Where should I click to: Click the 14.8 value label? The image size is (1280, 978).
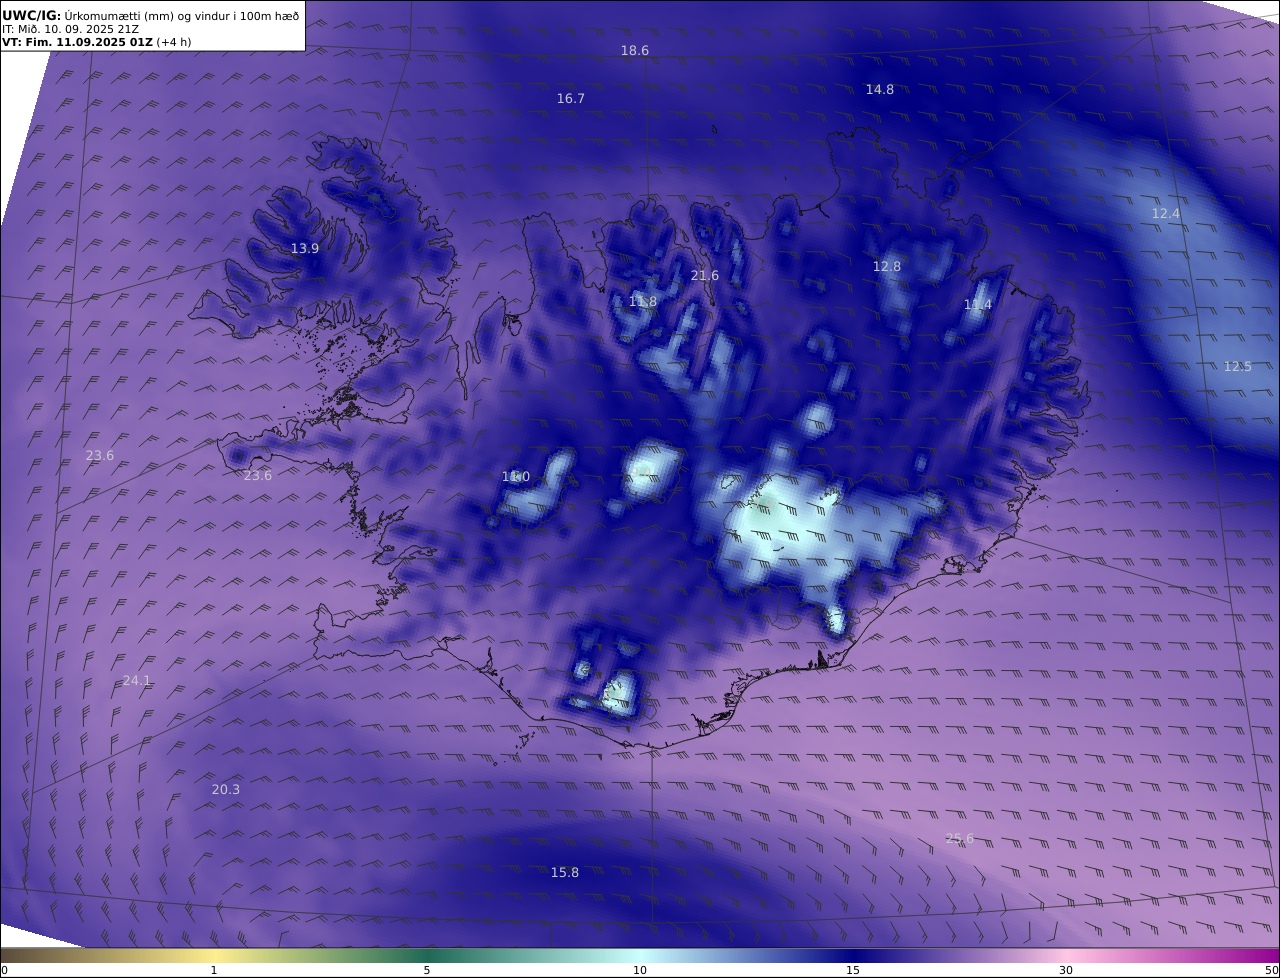click(880, 89)
